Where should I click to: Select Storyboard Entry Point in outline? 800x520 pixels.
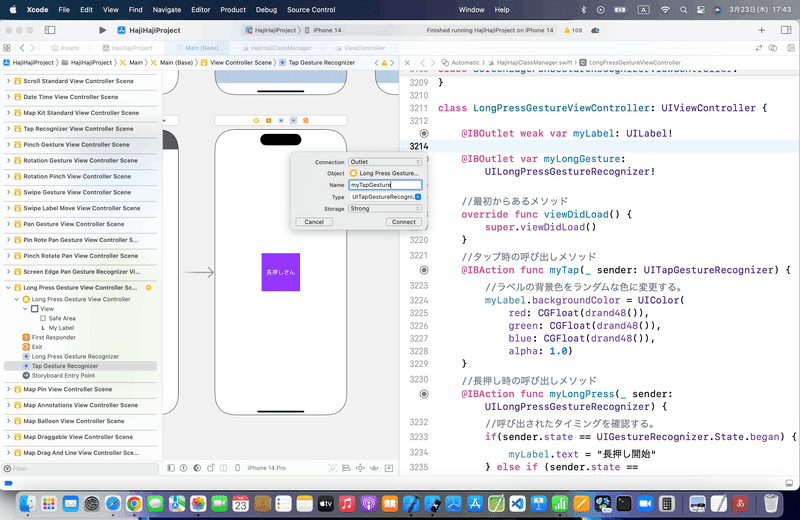click(59, 376)
